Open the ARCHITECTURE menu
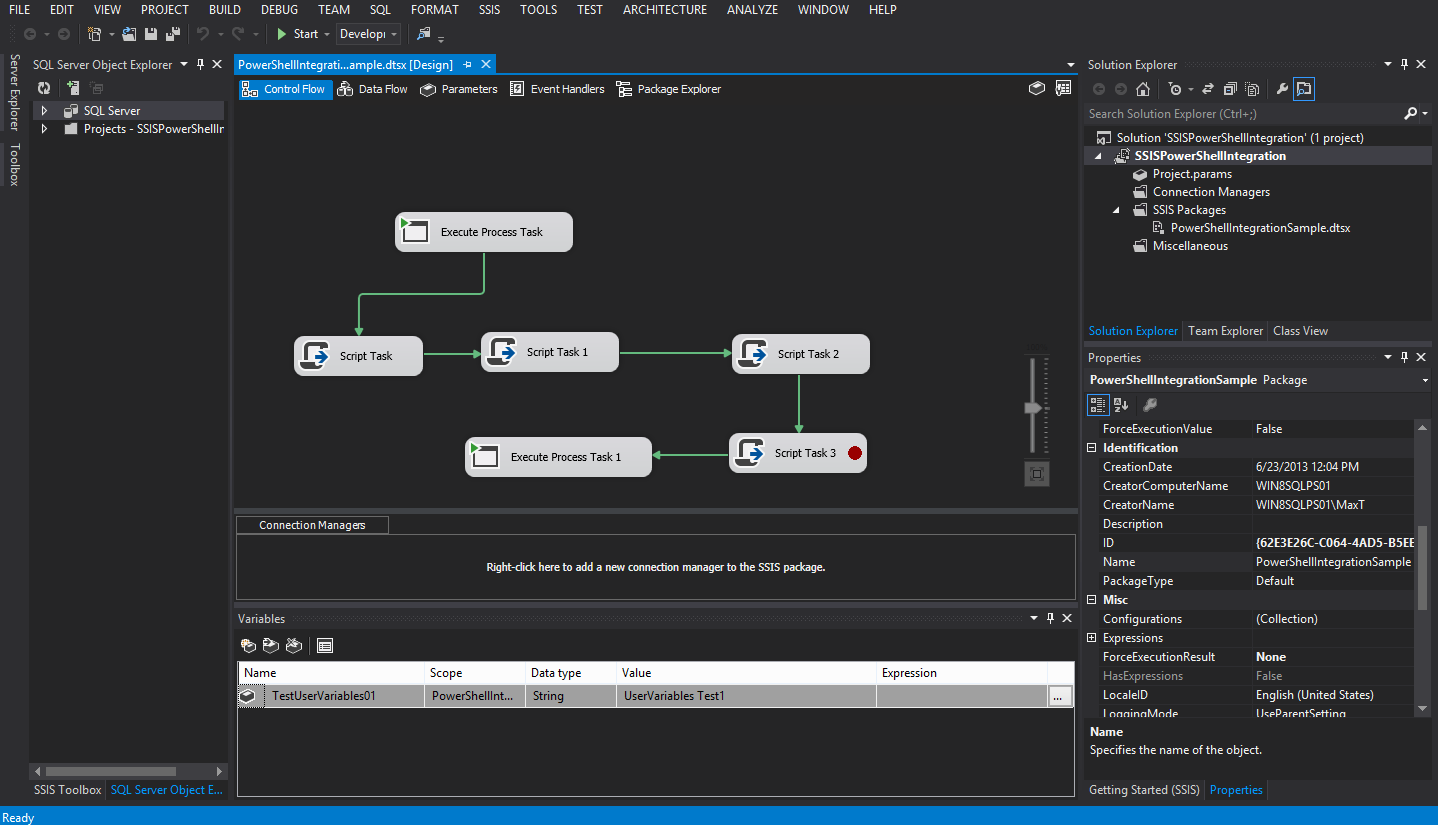1438x825 pixels. 664,10
